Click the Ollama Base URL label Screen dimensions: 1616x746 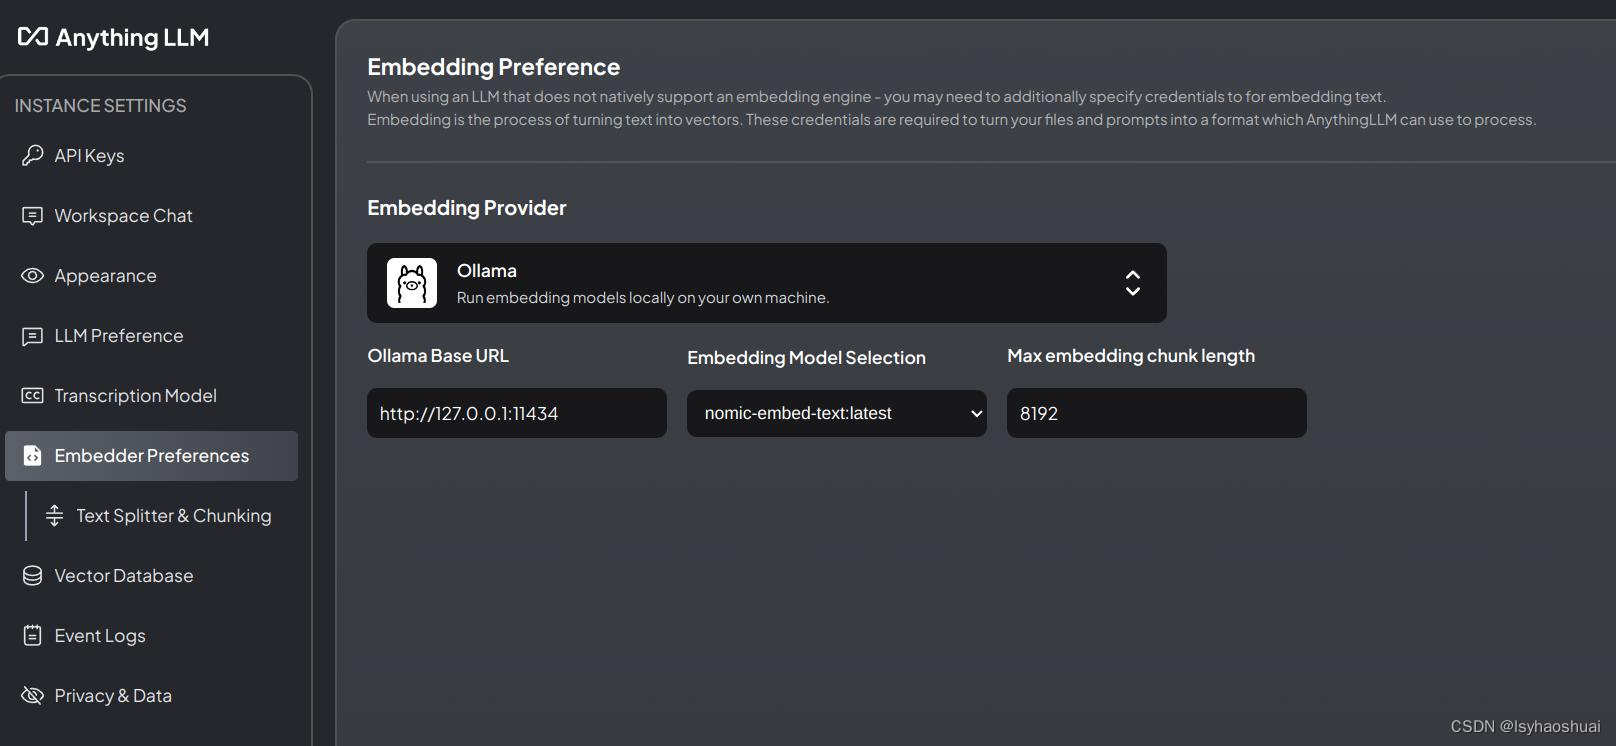(x=438, y=356)
